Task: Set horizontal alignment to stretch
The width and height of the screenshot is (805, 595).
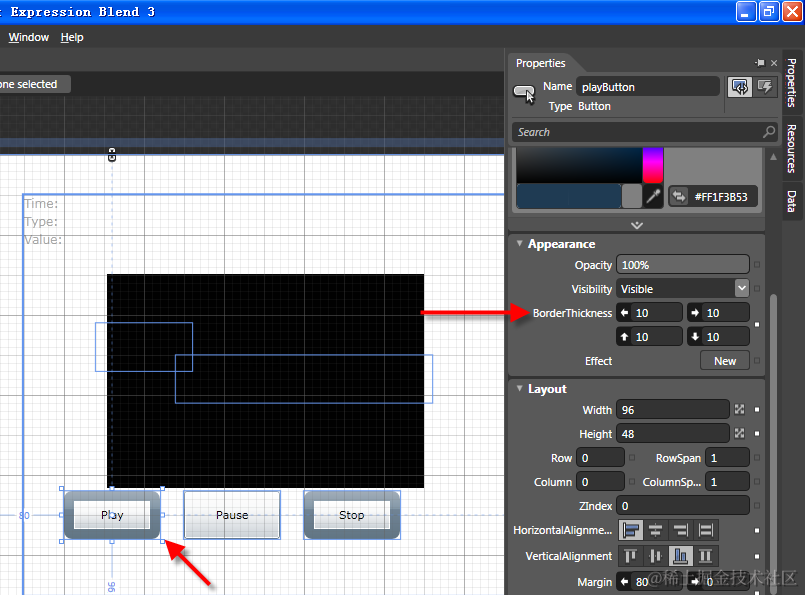Action: point(706,530)
